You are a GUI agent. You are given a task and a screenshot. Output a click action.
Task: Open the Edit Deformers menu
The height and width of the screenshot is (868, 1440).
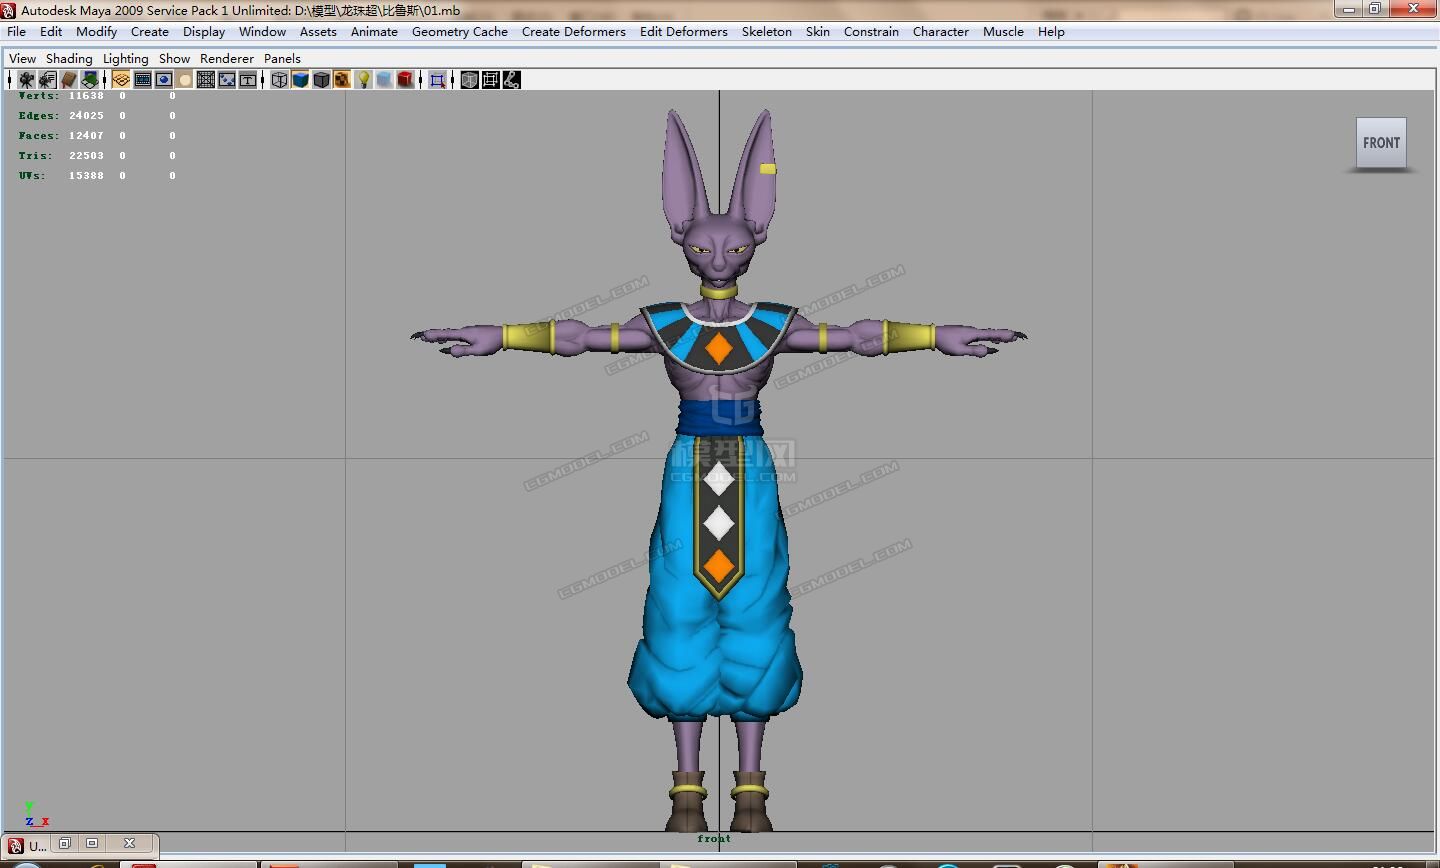(684, 32)
